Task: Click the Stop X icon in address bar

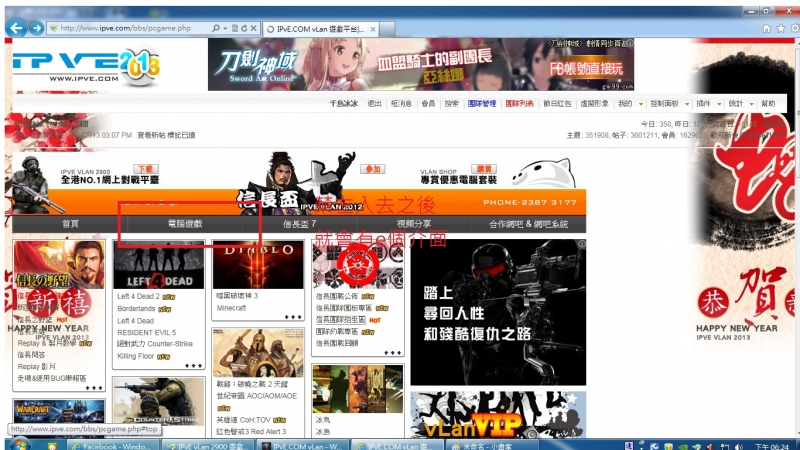Action: click(x=254, y=29)
